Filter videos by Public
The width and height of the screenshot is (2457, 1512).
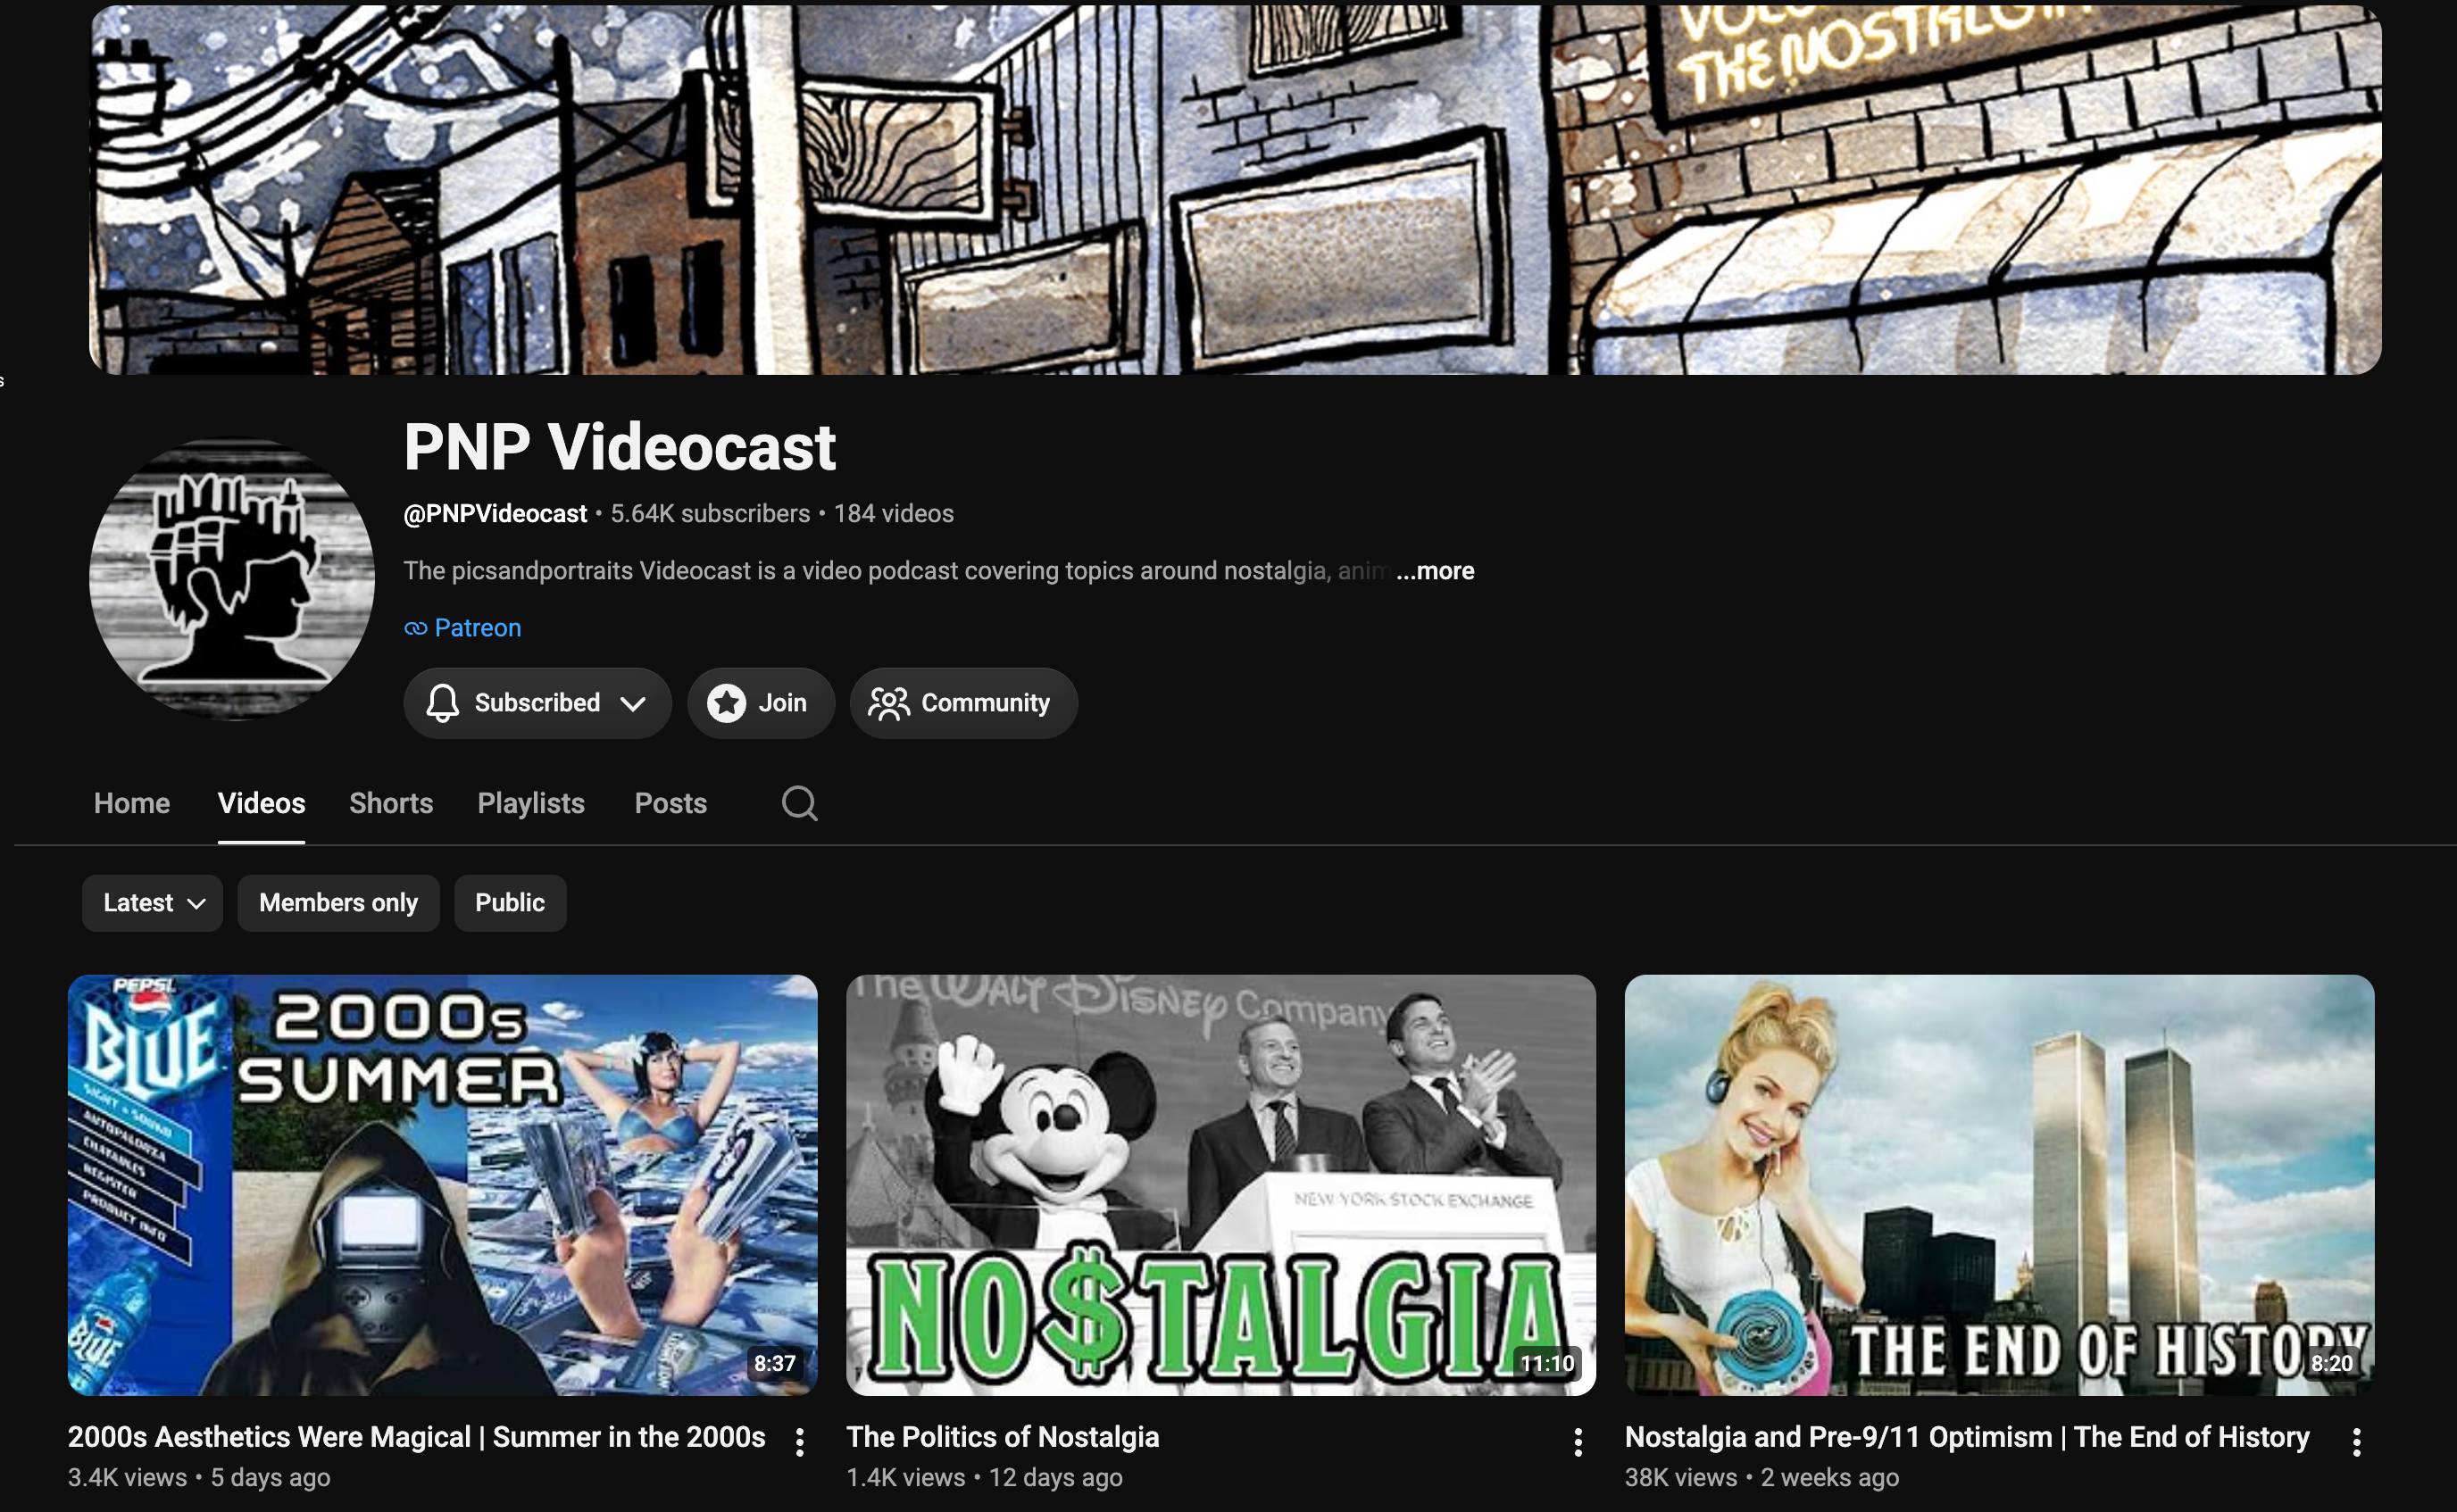pos(510,903)
